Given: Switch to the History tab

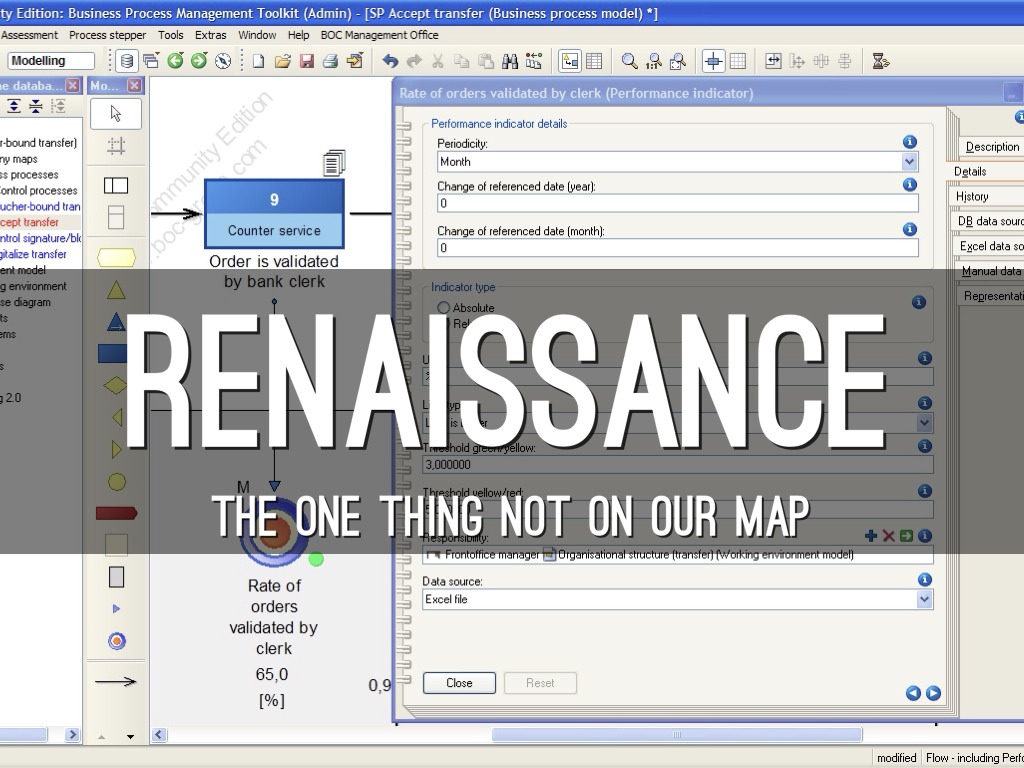Looking at the screenshot, I should tap(972, 196).
